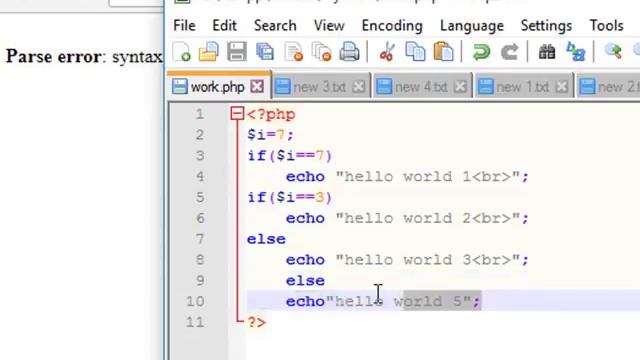The width and height of the screenshot is (640, 360).
Task: Click the closing ?> tag
Action: point(256,322)
